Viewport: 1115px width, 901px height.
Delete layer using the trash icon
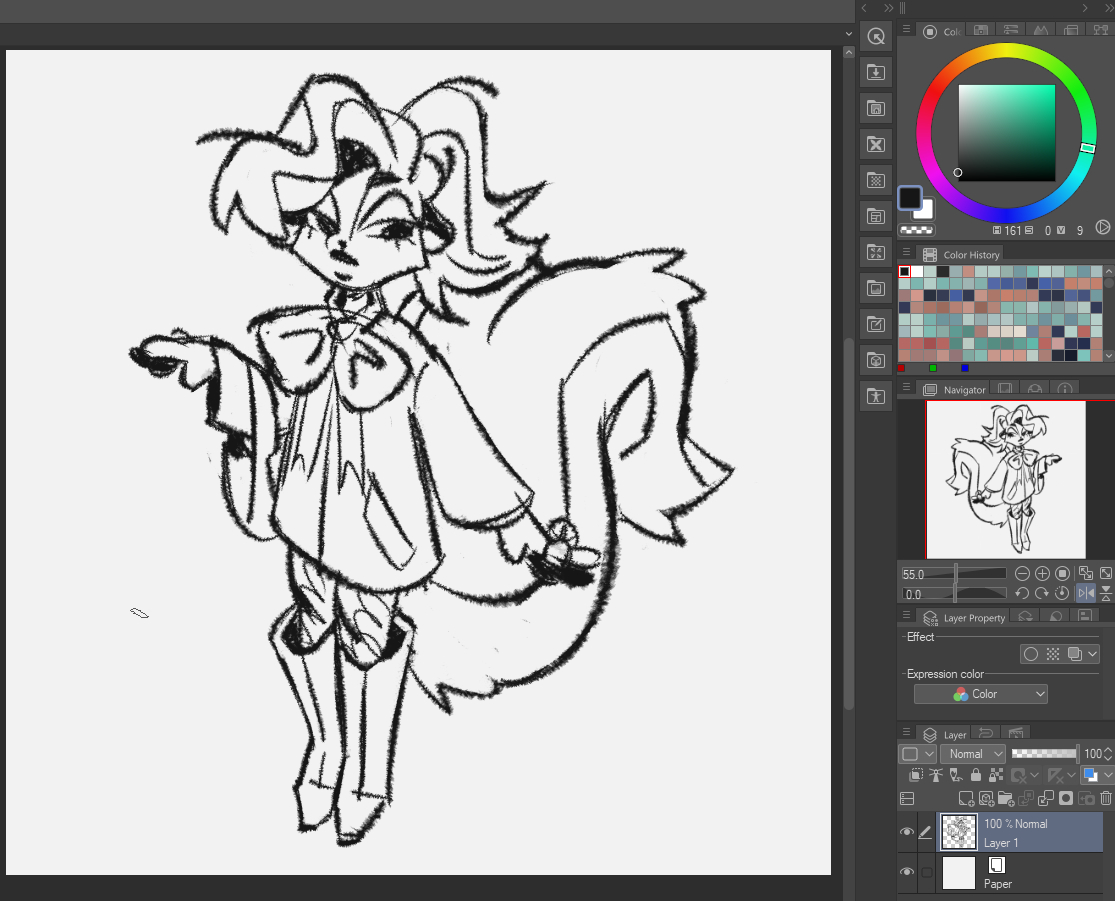[1106, 798]
